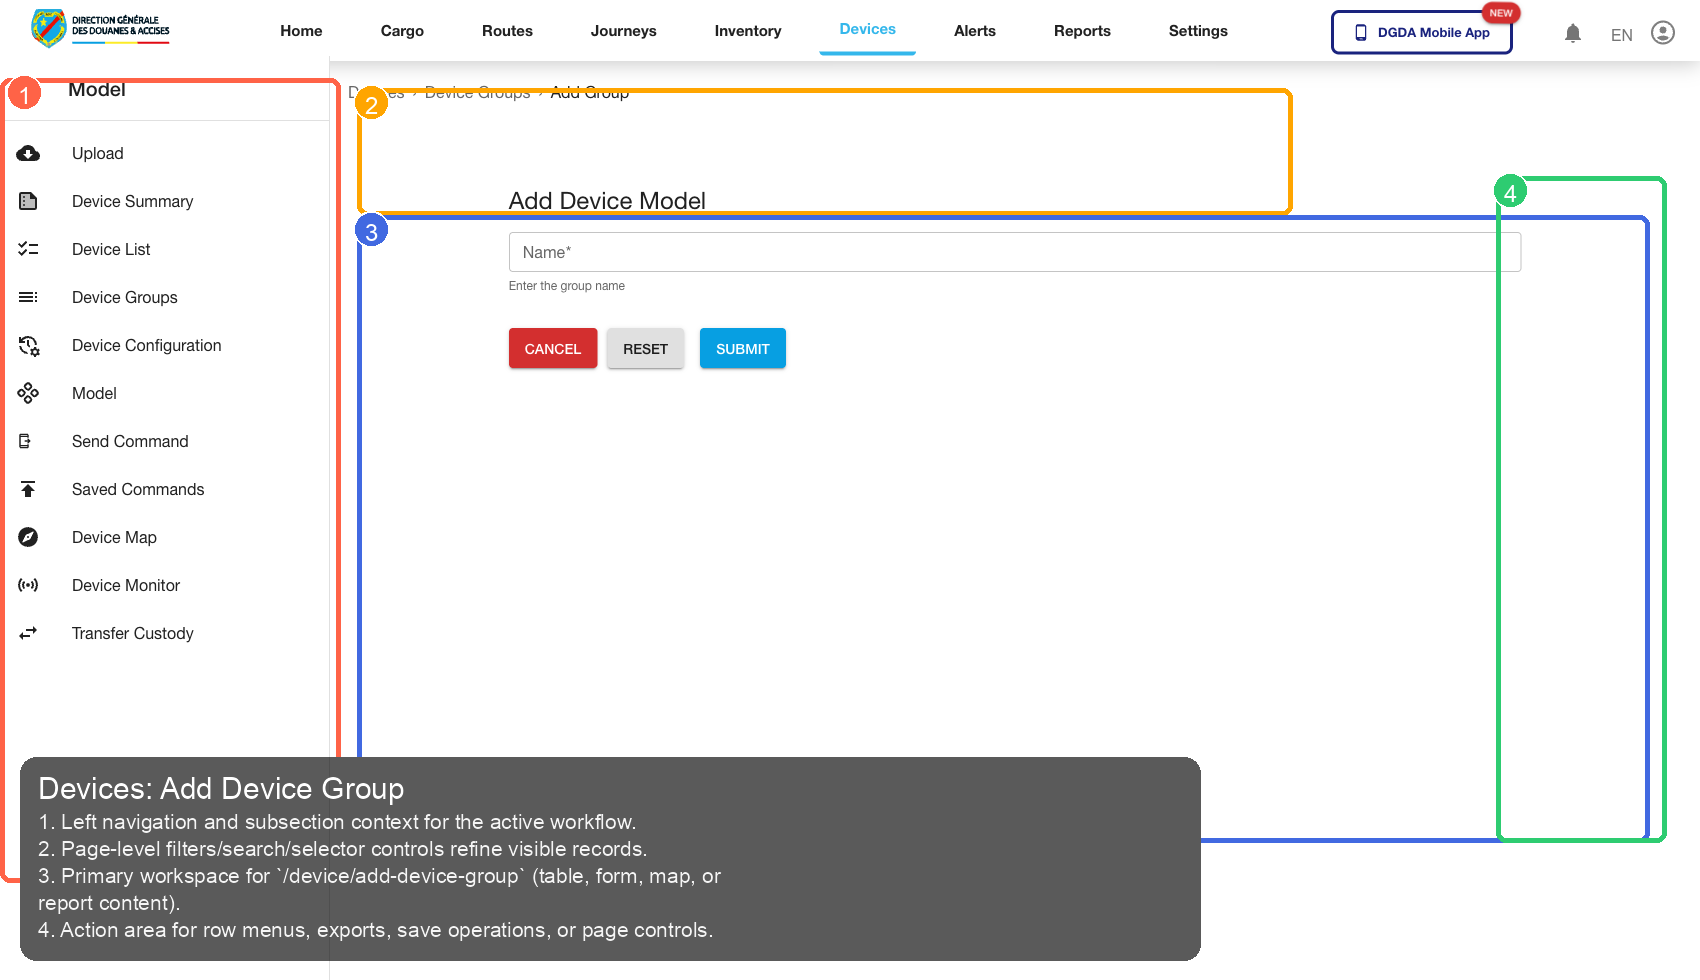Open the DGDA Mobile App link
The height and width of the screenshot is (980, 1700).
coord(1421,32)
